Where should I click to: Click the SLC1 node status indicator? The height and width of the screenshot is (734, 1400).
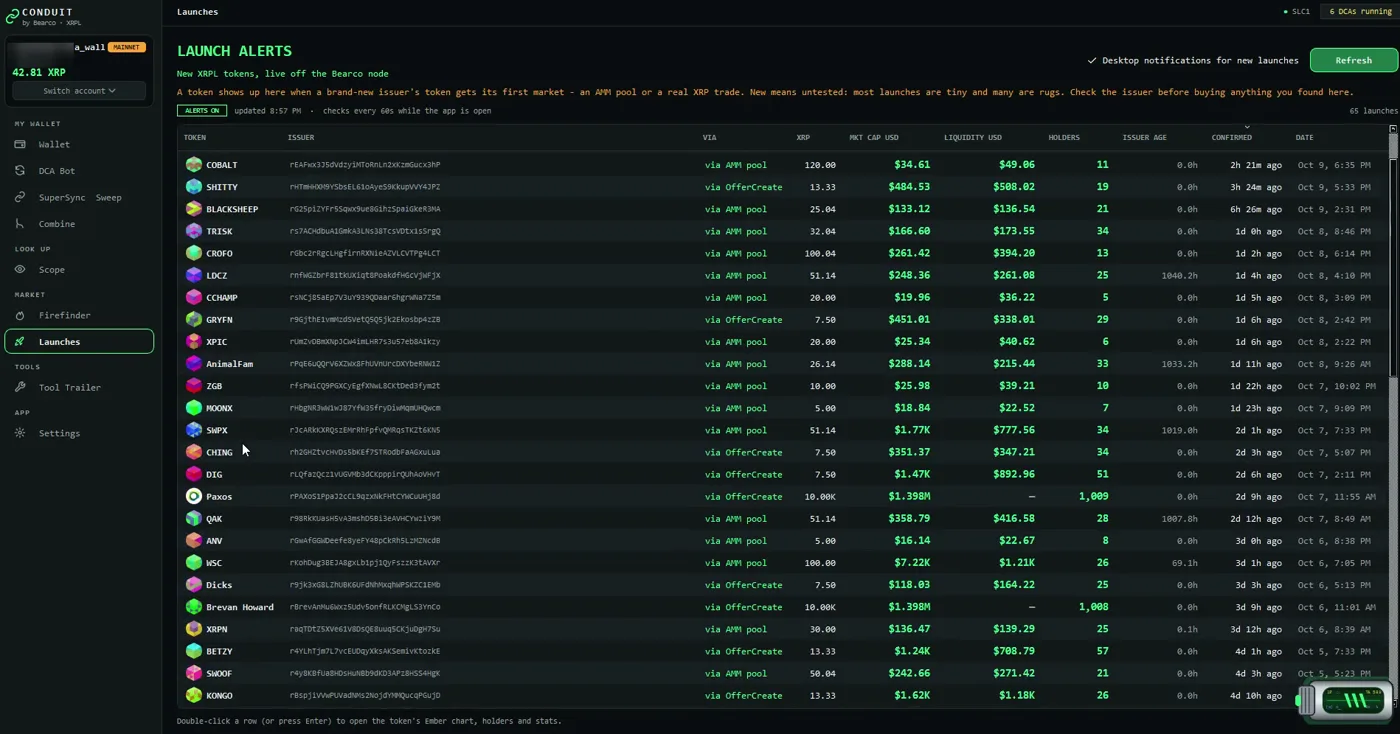pyautogui.click(x=1296, y=12)
